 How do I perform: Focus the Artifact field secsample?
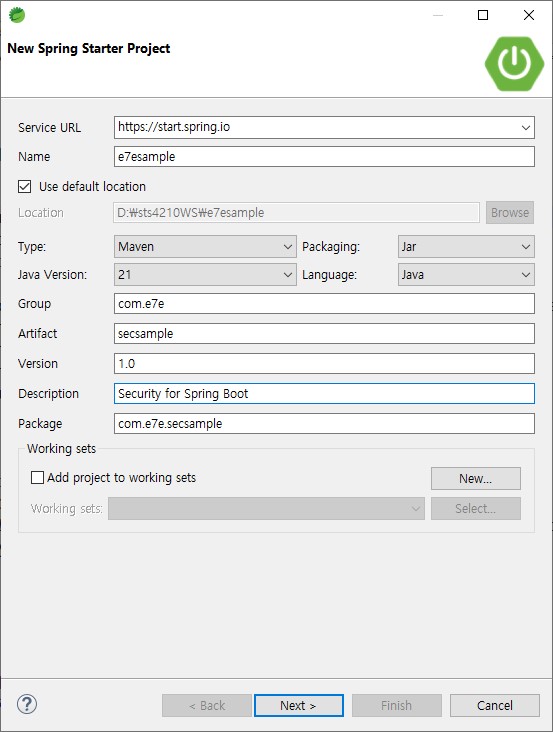pos(324,334)
